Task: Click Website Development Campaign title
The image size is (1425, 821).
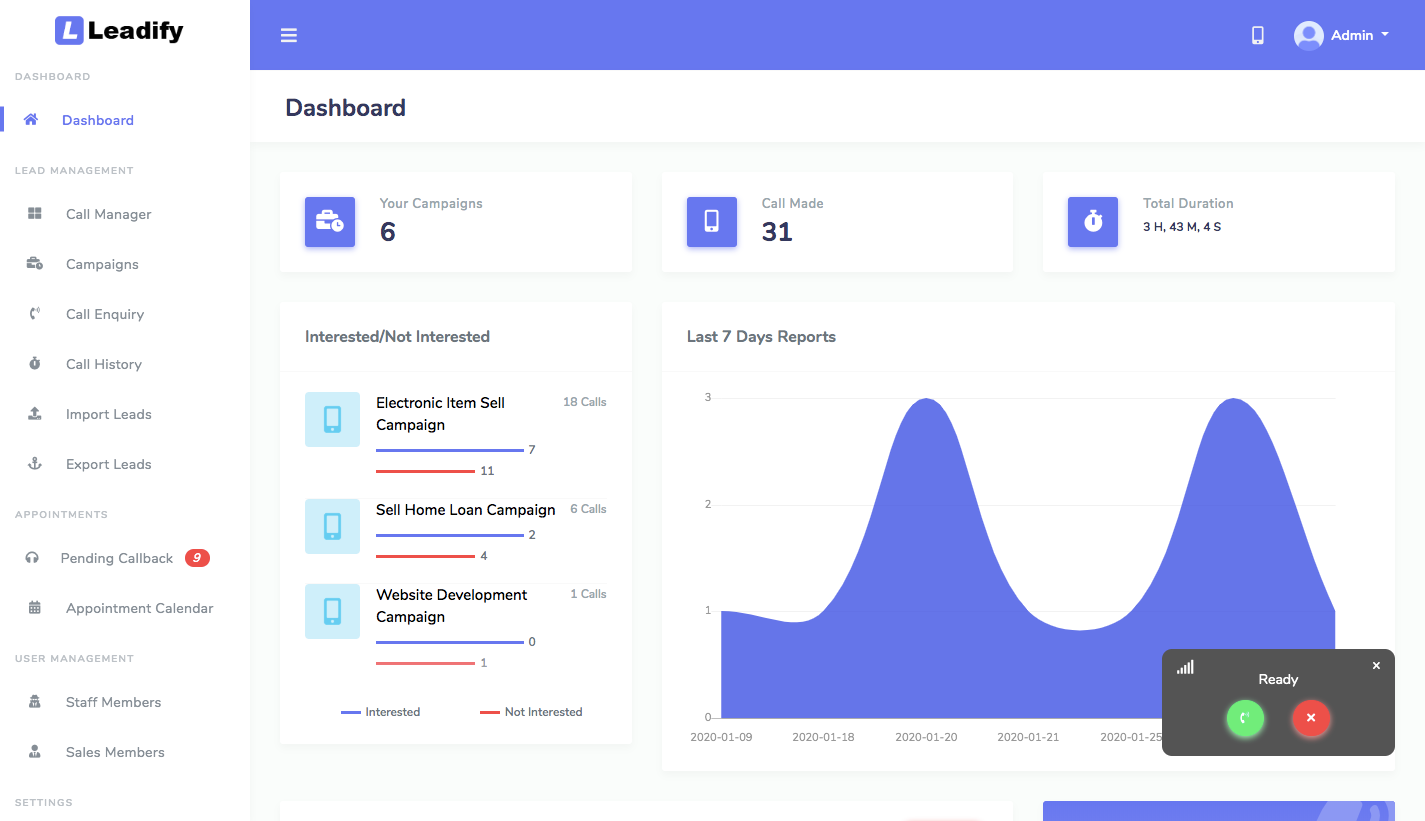Action: 451,606
